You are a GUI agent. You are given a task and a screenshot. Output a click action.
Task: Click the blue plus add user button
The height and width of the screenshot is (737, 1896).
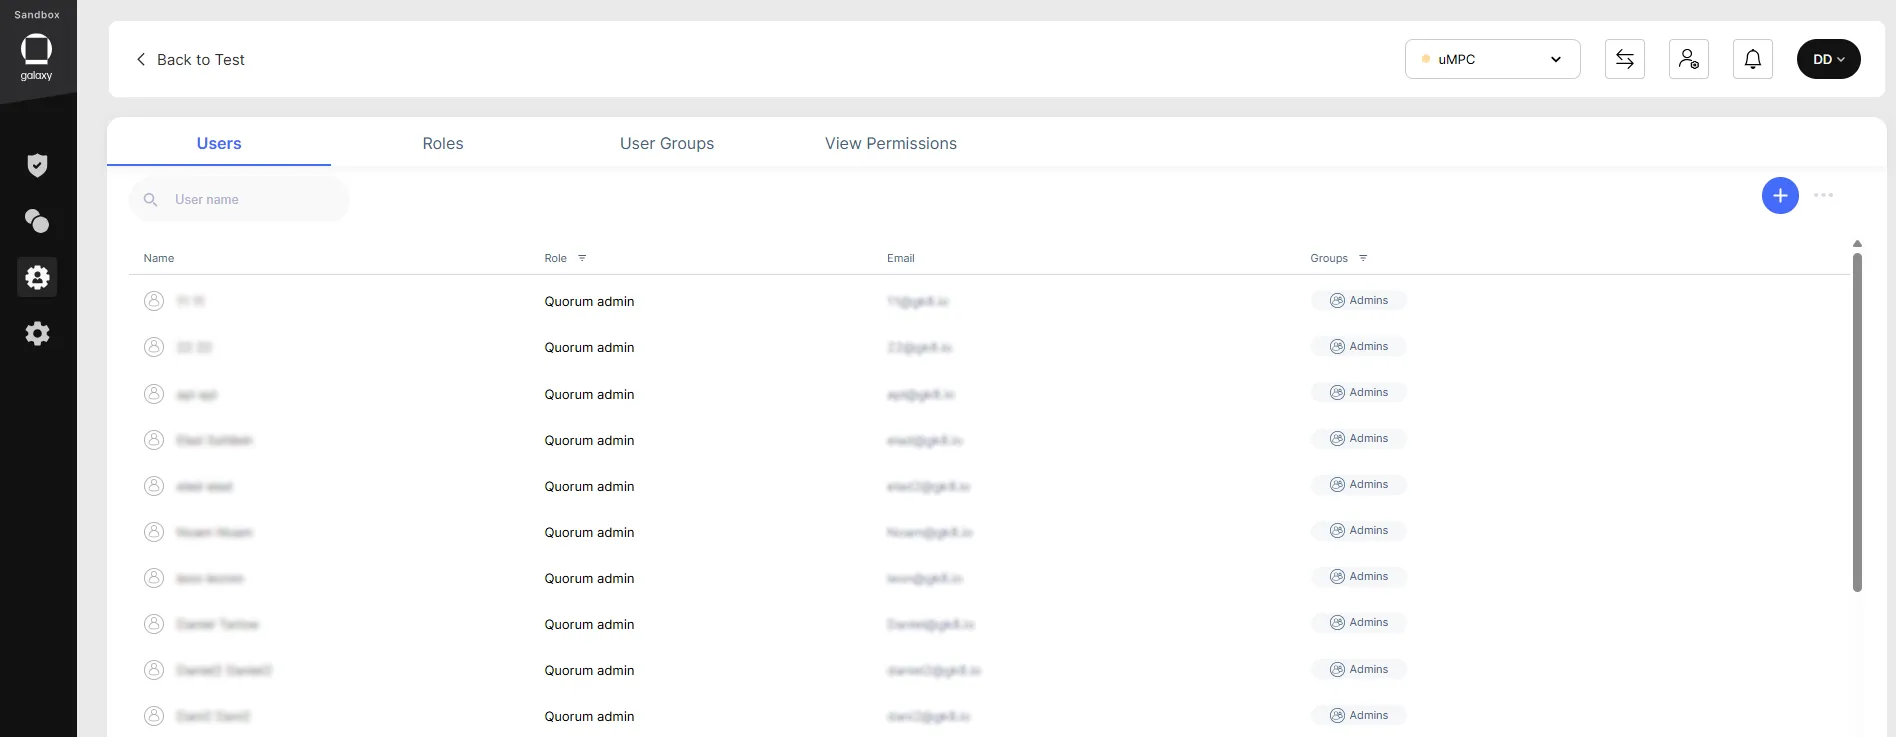[1780, 195]
